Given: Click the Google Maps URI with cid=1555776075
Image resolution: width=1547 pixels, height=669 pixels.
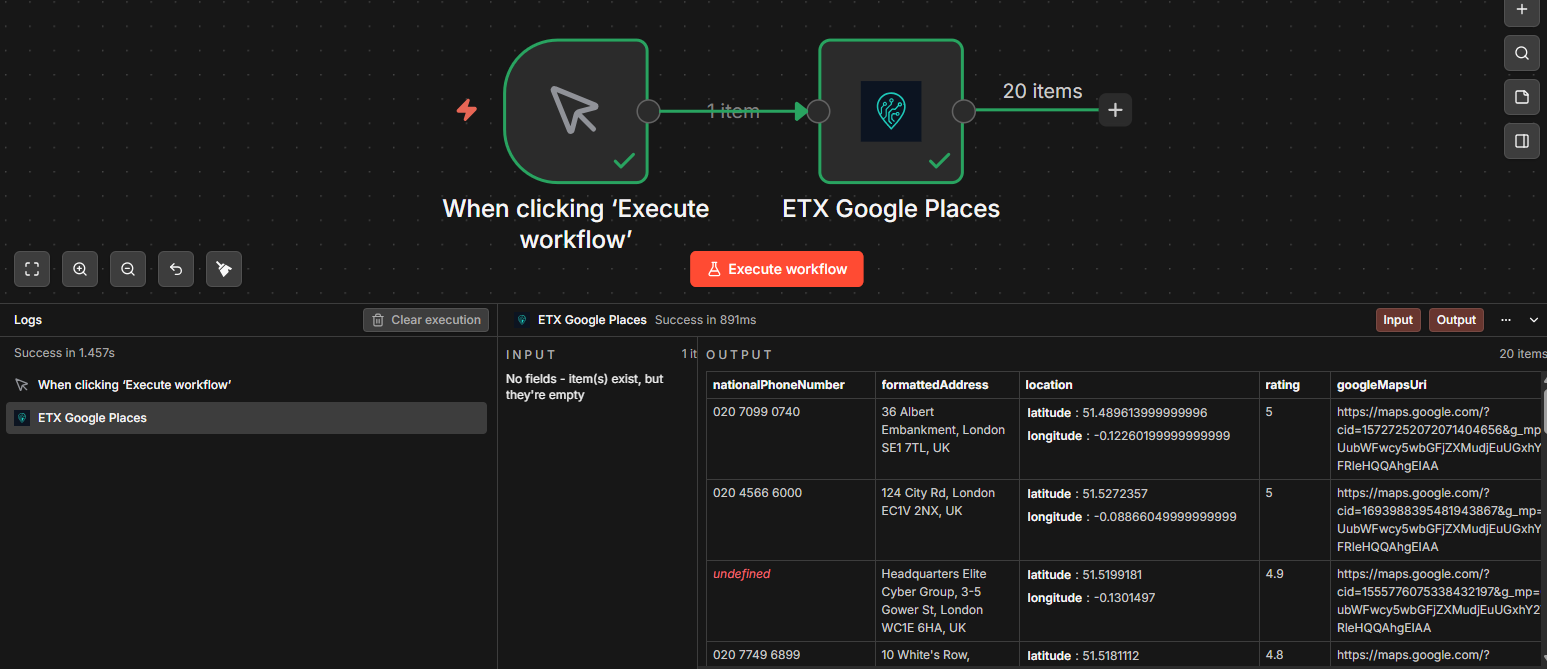Looking at the screenshot, I should (x=1439, y=601).
